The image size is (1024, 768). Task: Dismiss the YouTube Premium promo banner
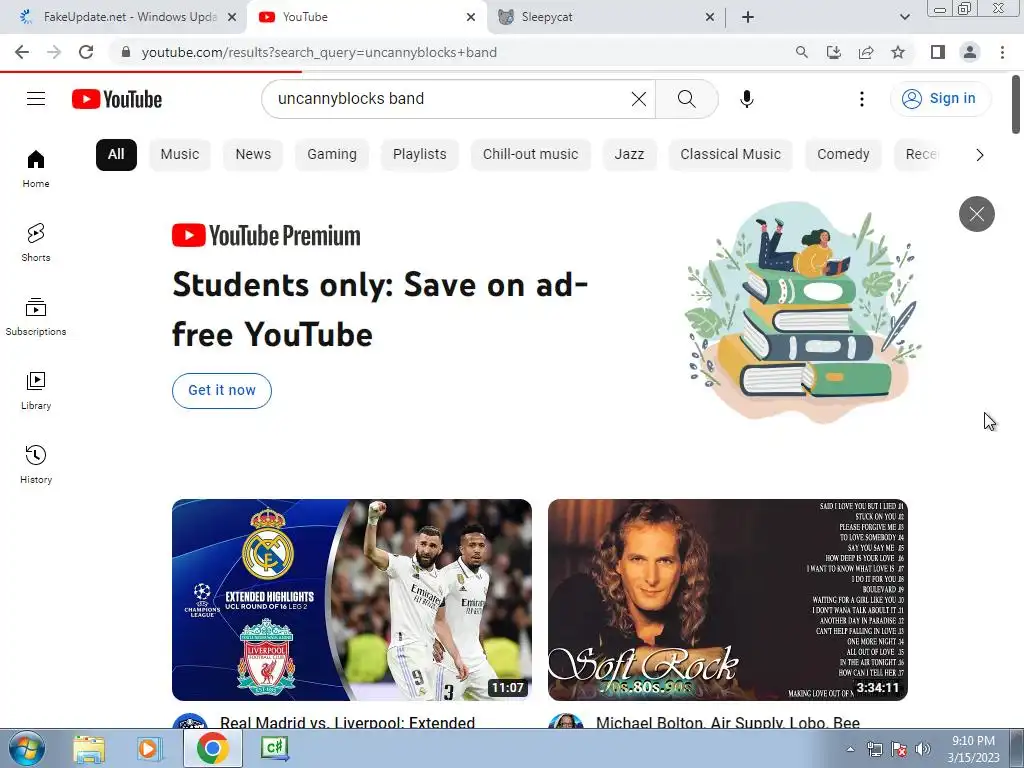pyautogui.click(x=976, y=214)
